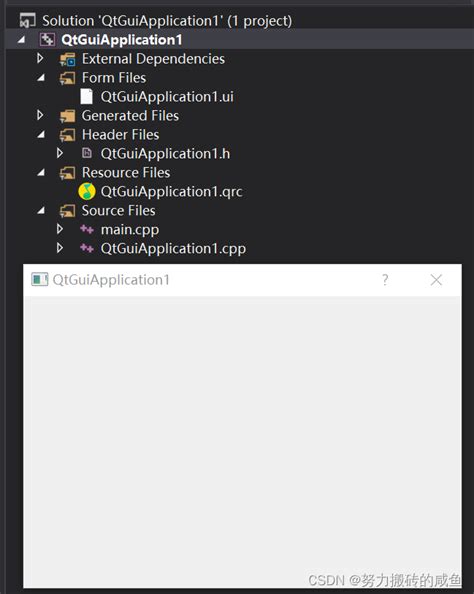Select the Source Files folder label
This screenshot has height=594, width=474.
click(119, 211)
